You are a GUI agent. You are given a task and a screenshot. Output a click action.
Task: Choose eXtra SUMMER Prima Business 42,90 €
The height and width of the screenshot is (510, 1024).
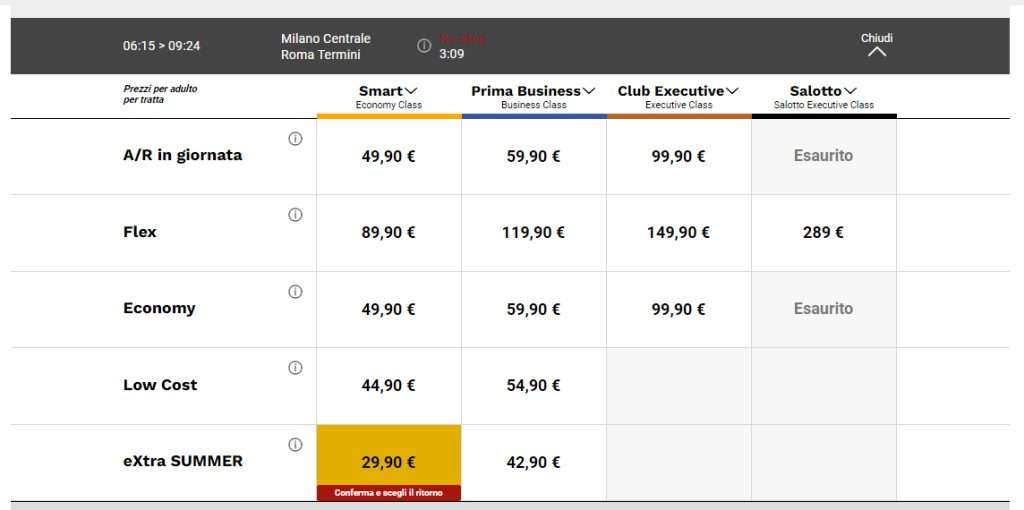coord(533,463)
